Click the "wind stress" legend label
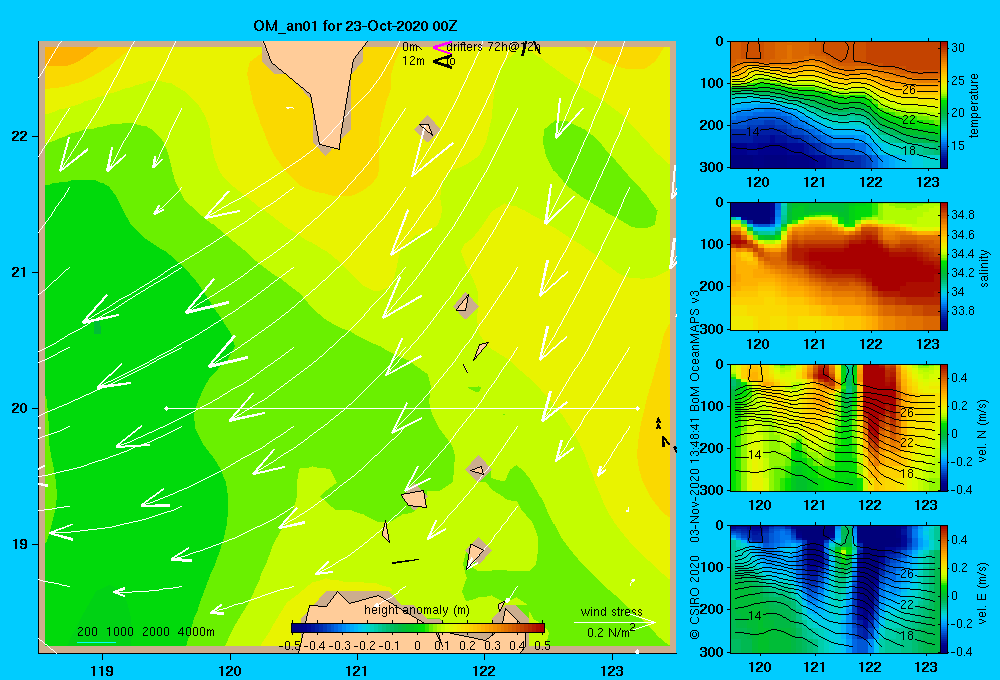This screenshot has height=680, width=1000. tap(612, 611)
